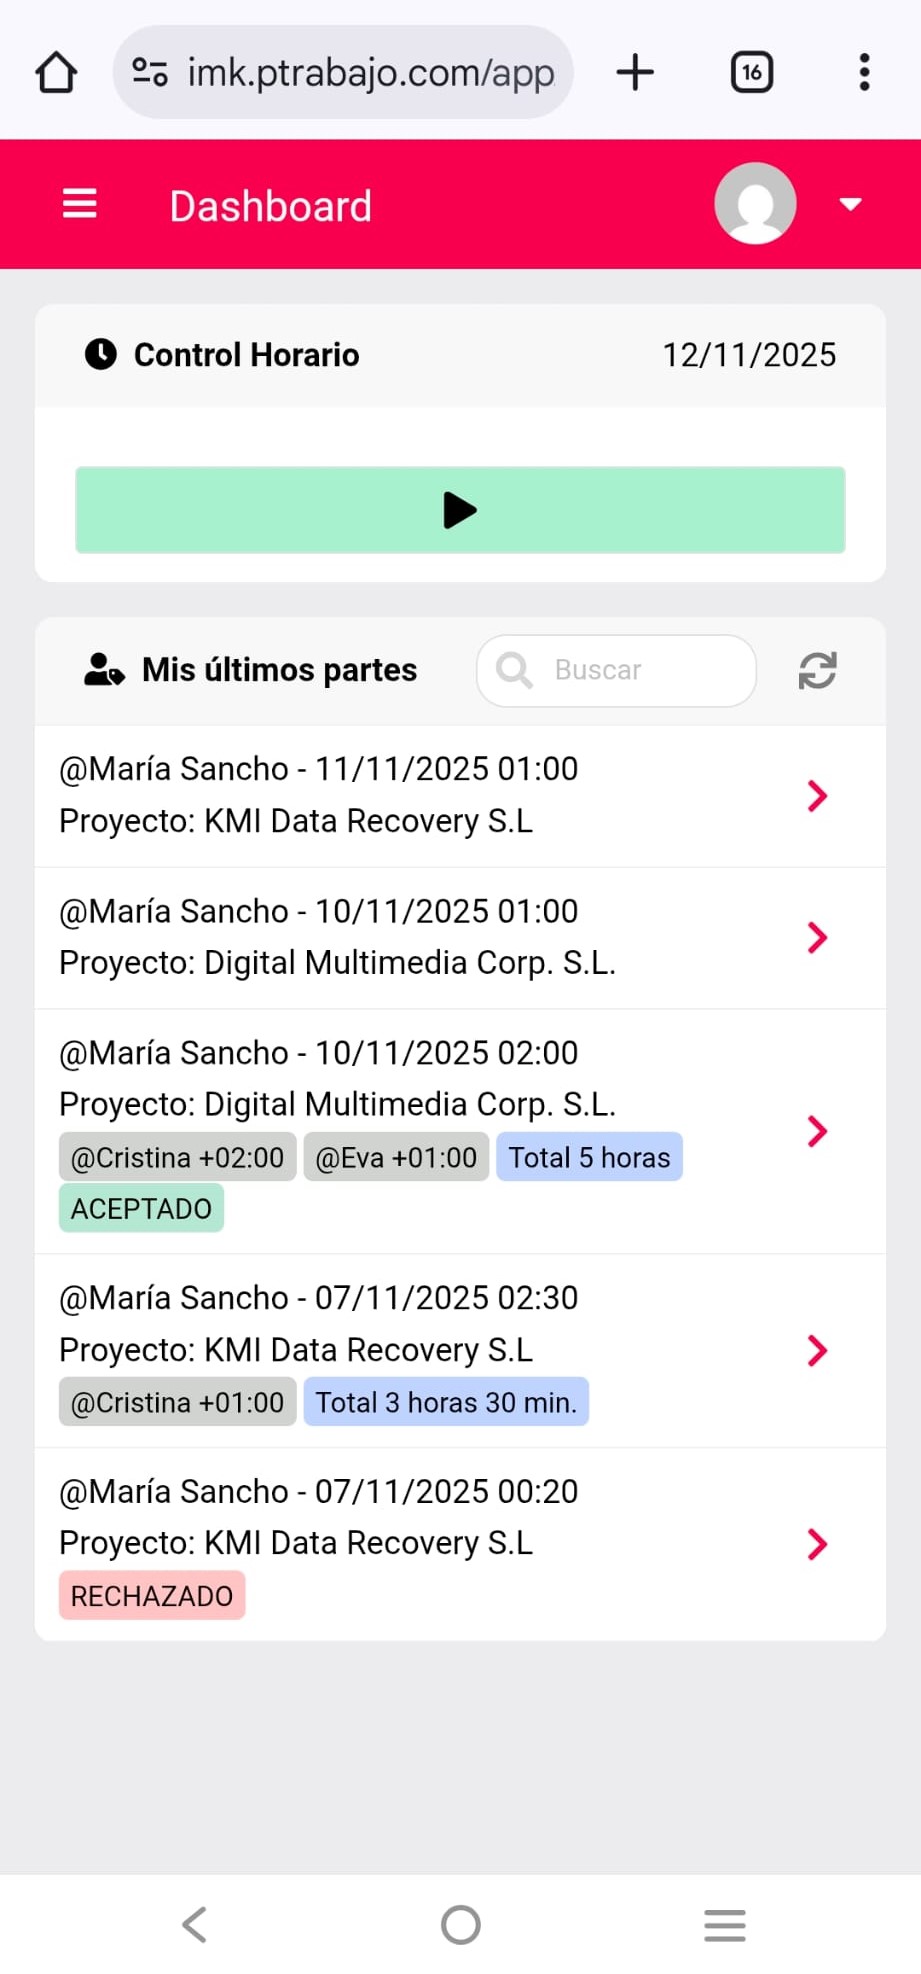Click the user avatar profile picture

(755, 203)
